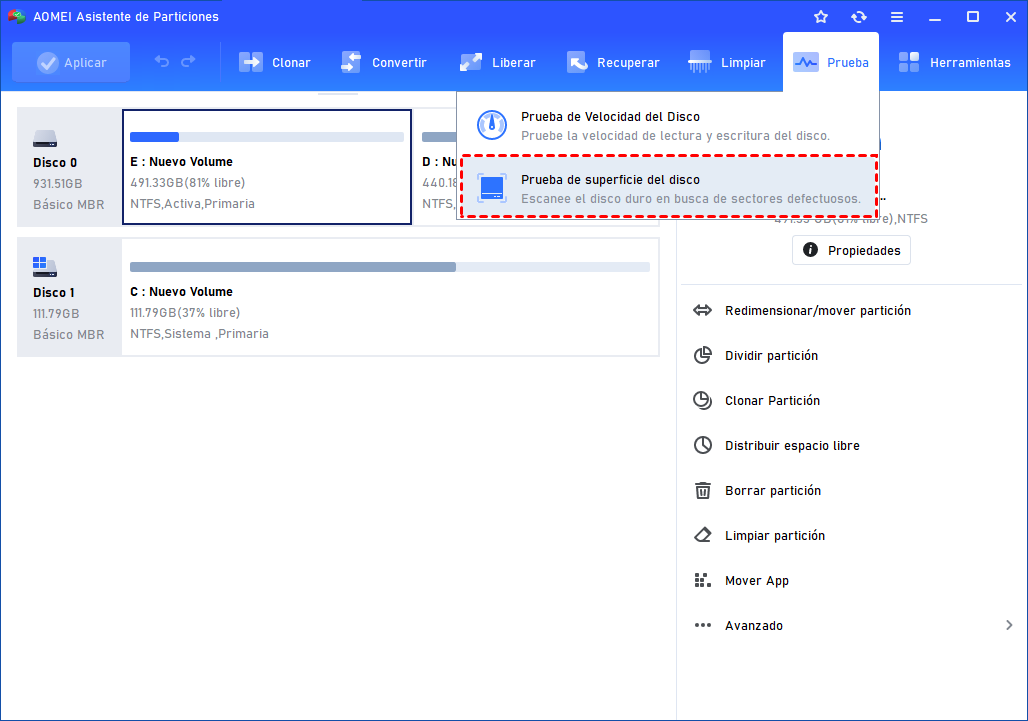Open the hamburger menu icon
Screen dimensions: 1028x721
(897, 17)
